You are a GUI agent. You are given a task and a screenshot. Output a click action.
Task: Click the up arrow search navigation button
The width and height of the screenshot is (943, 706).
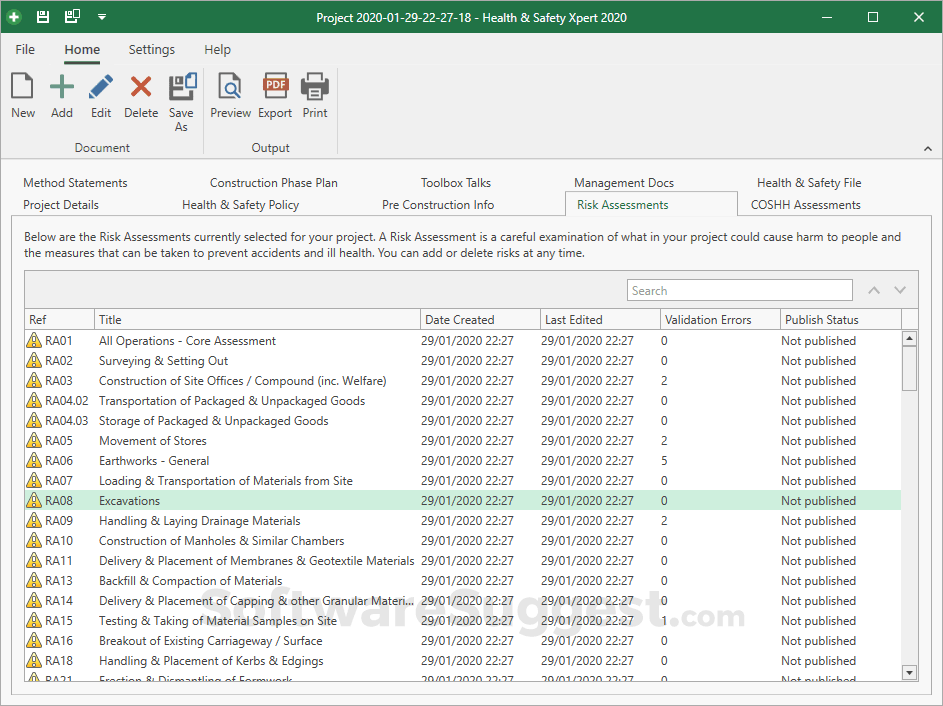click(873, 290)
